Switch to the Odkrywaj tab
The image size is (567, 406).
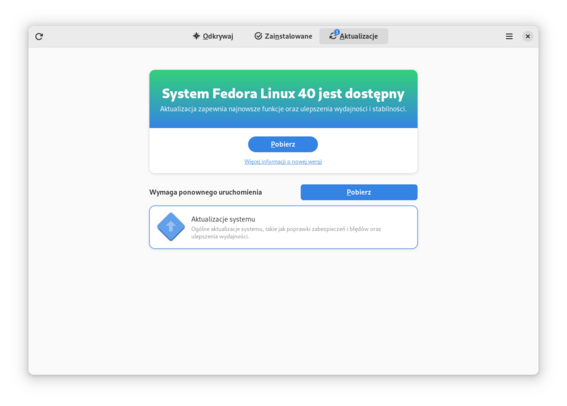pos(213,36)
